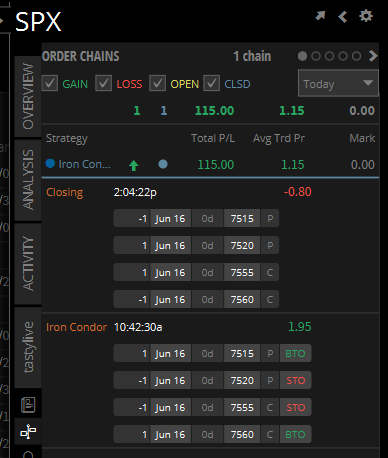This screenshot has width=388, height=458.
Task: Click the 1.95 opening credit value
Action: coord(300,327)
